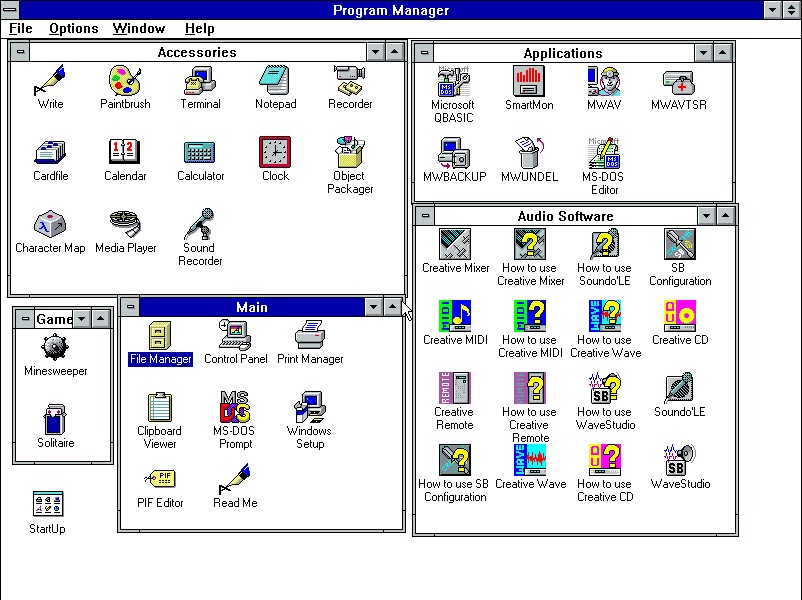Select the Creative Mixer icon

tap(455, 245)
